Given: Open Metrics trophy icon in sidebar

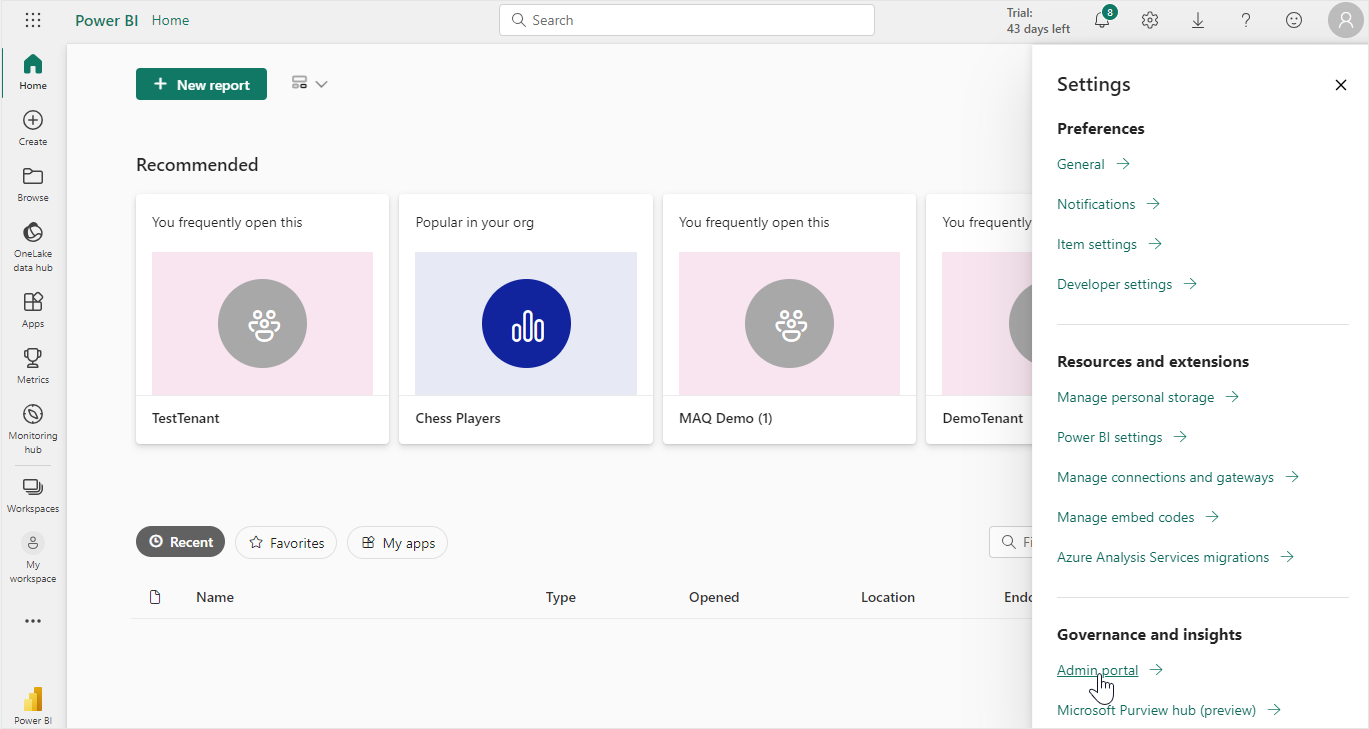Looking at the screenshot, I should 33,365.
